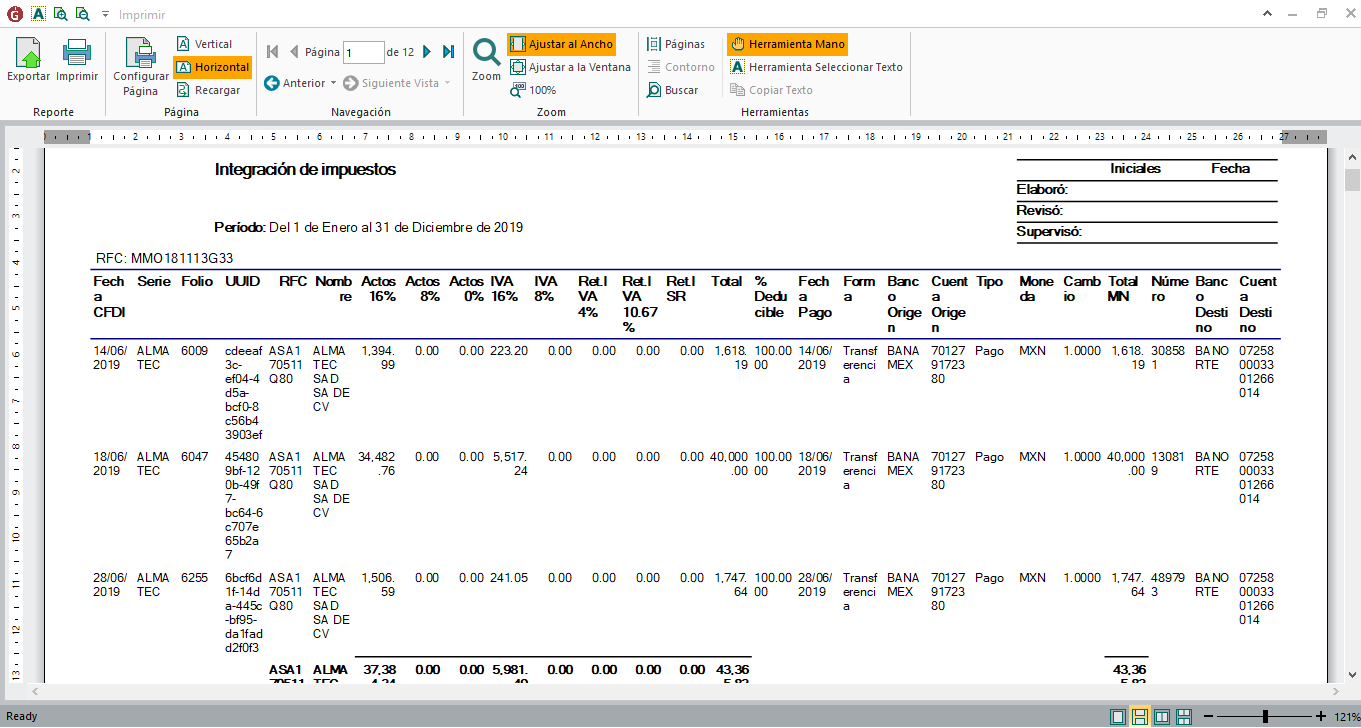Toggle the Herramienta Mano tool

[x=787, y=44]
